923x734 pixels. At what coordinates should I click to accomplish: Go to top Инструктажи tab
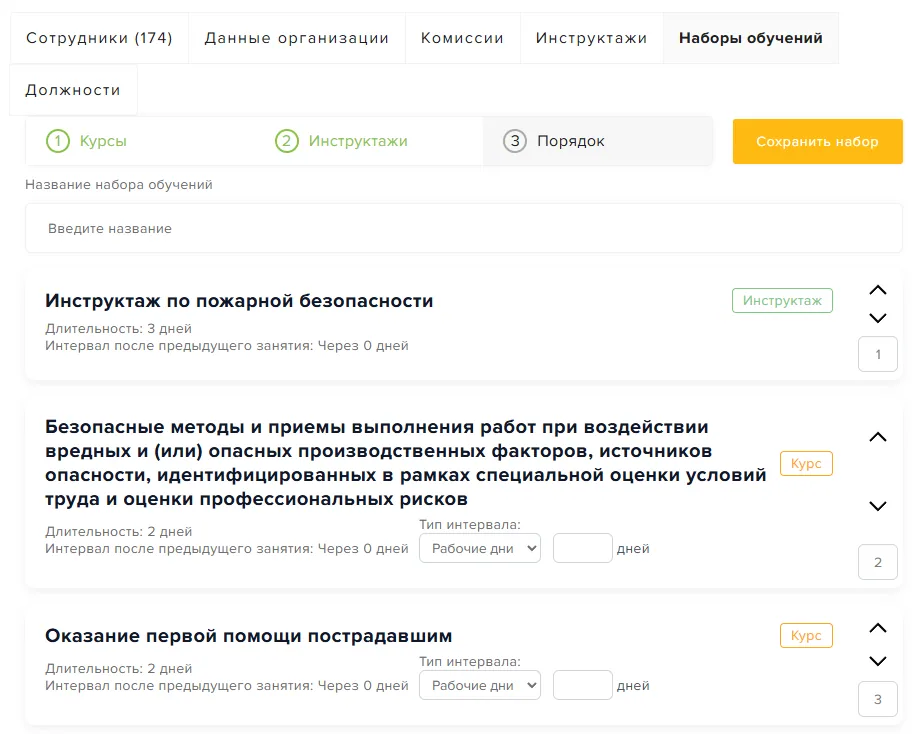(592, 38)
